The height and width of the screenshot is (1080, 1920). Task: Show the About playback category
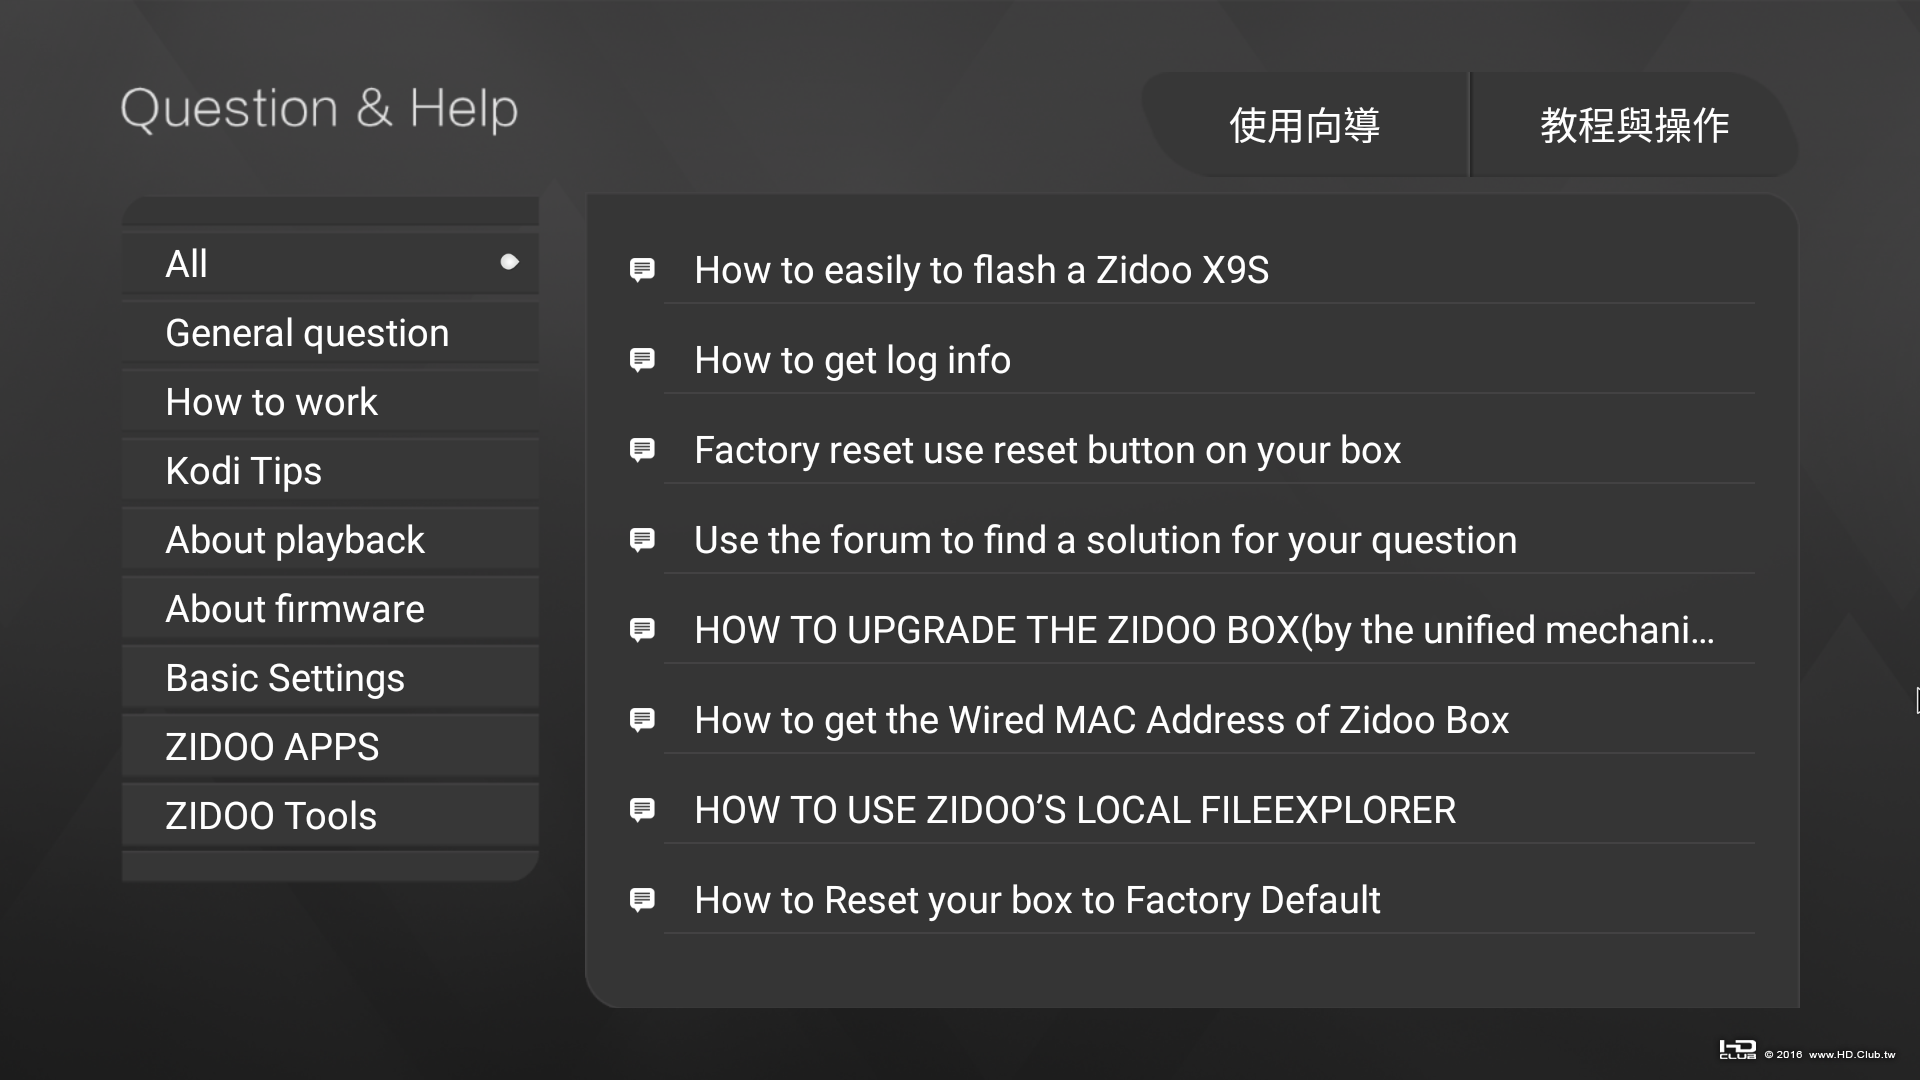[295, 540]
